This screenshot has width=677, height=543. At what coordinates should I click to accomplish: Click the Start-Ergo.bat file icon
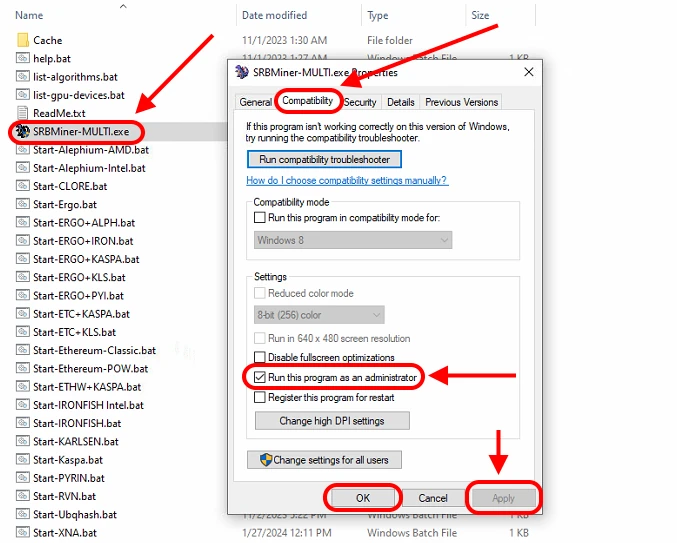[24, 205]
